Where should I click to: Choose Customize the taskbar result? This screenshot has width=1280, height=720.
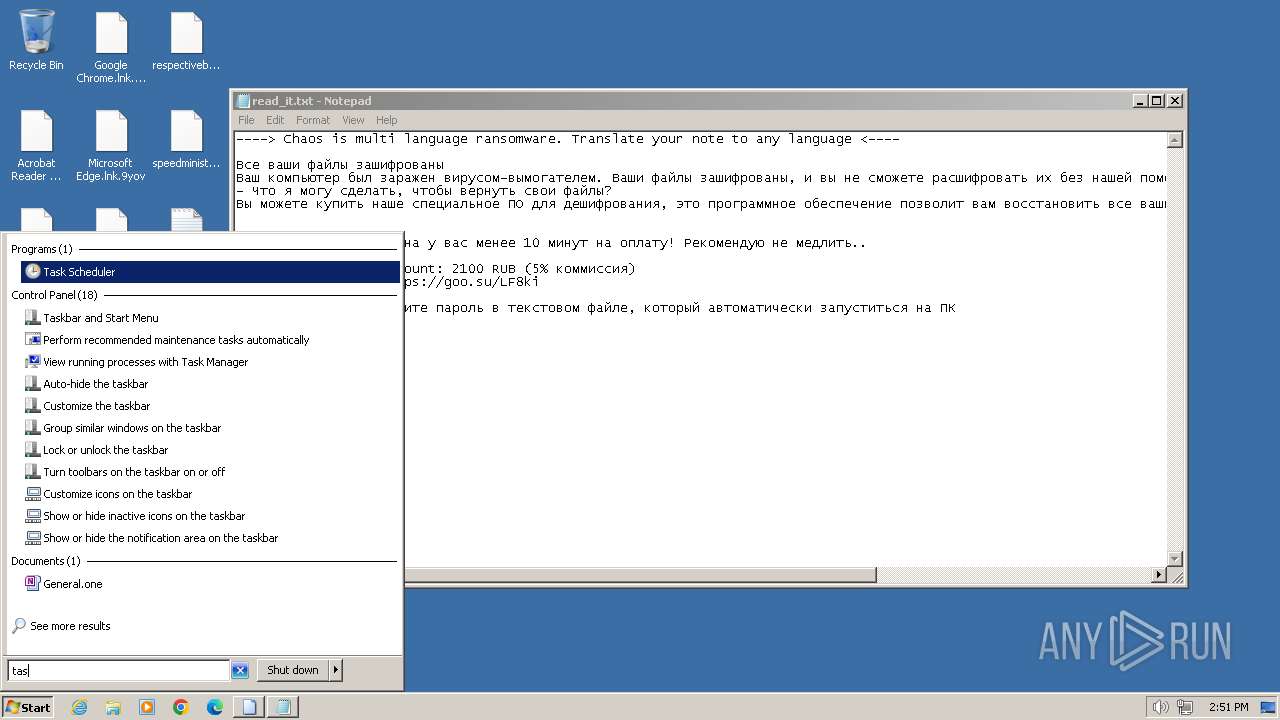[x=96, y=406]
